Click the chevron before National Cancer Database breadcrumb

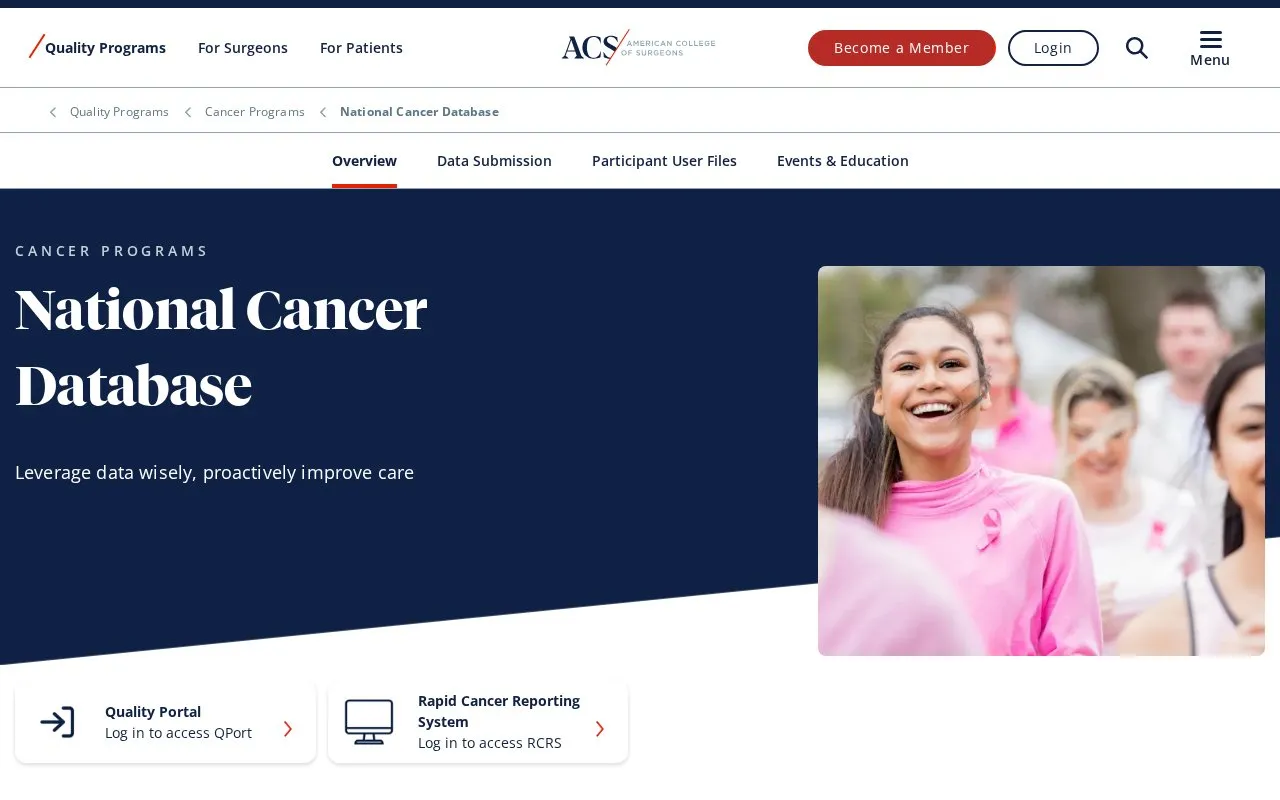[x=323, y=112]
